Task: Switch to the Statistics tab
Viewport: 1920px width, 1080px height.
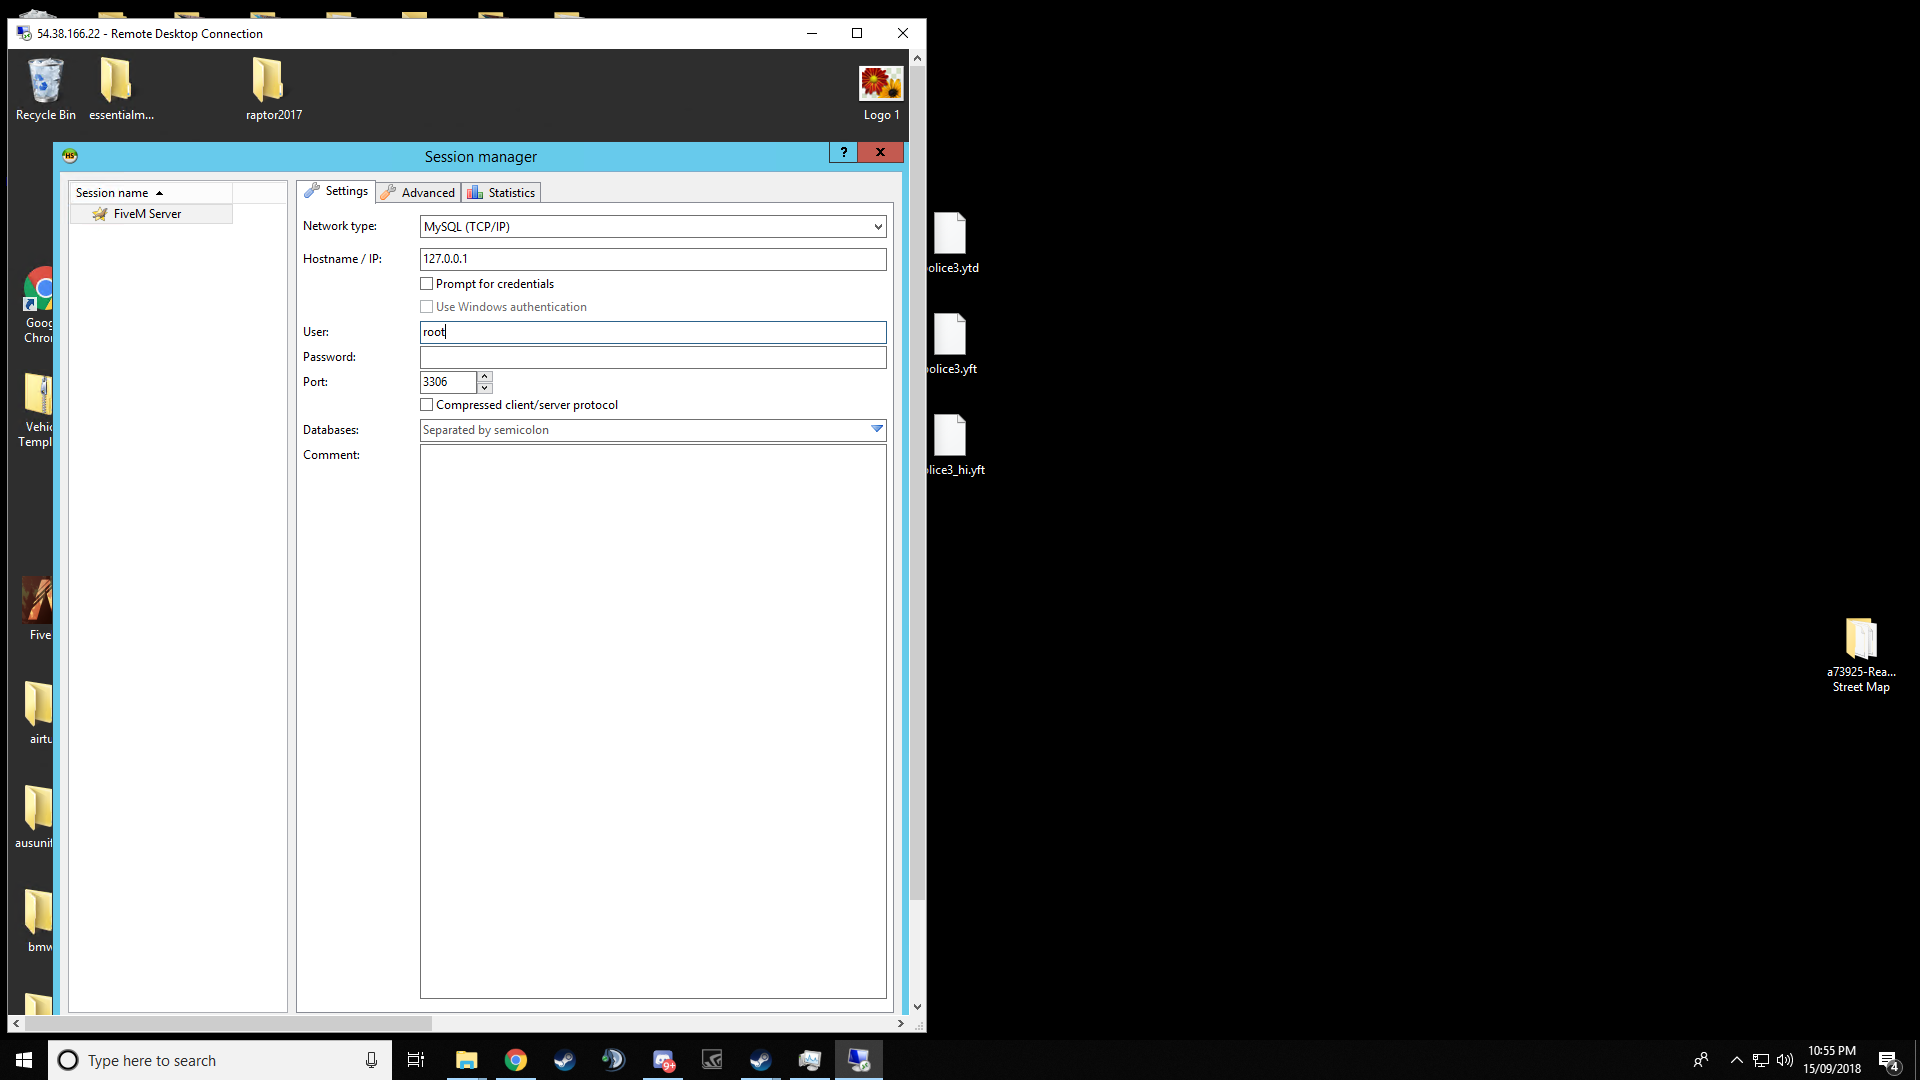Action: (x=502, y=193)
